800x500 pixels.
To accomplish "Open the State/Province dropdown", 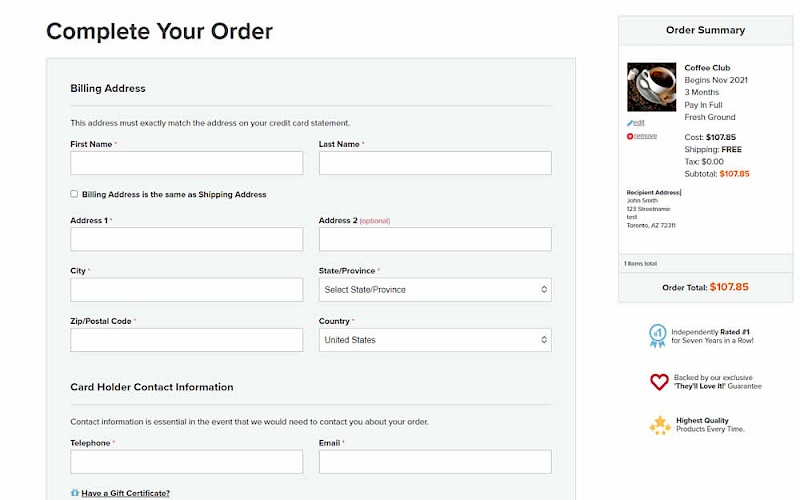I will 435,290.
